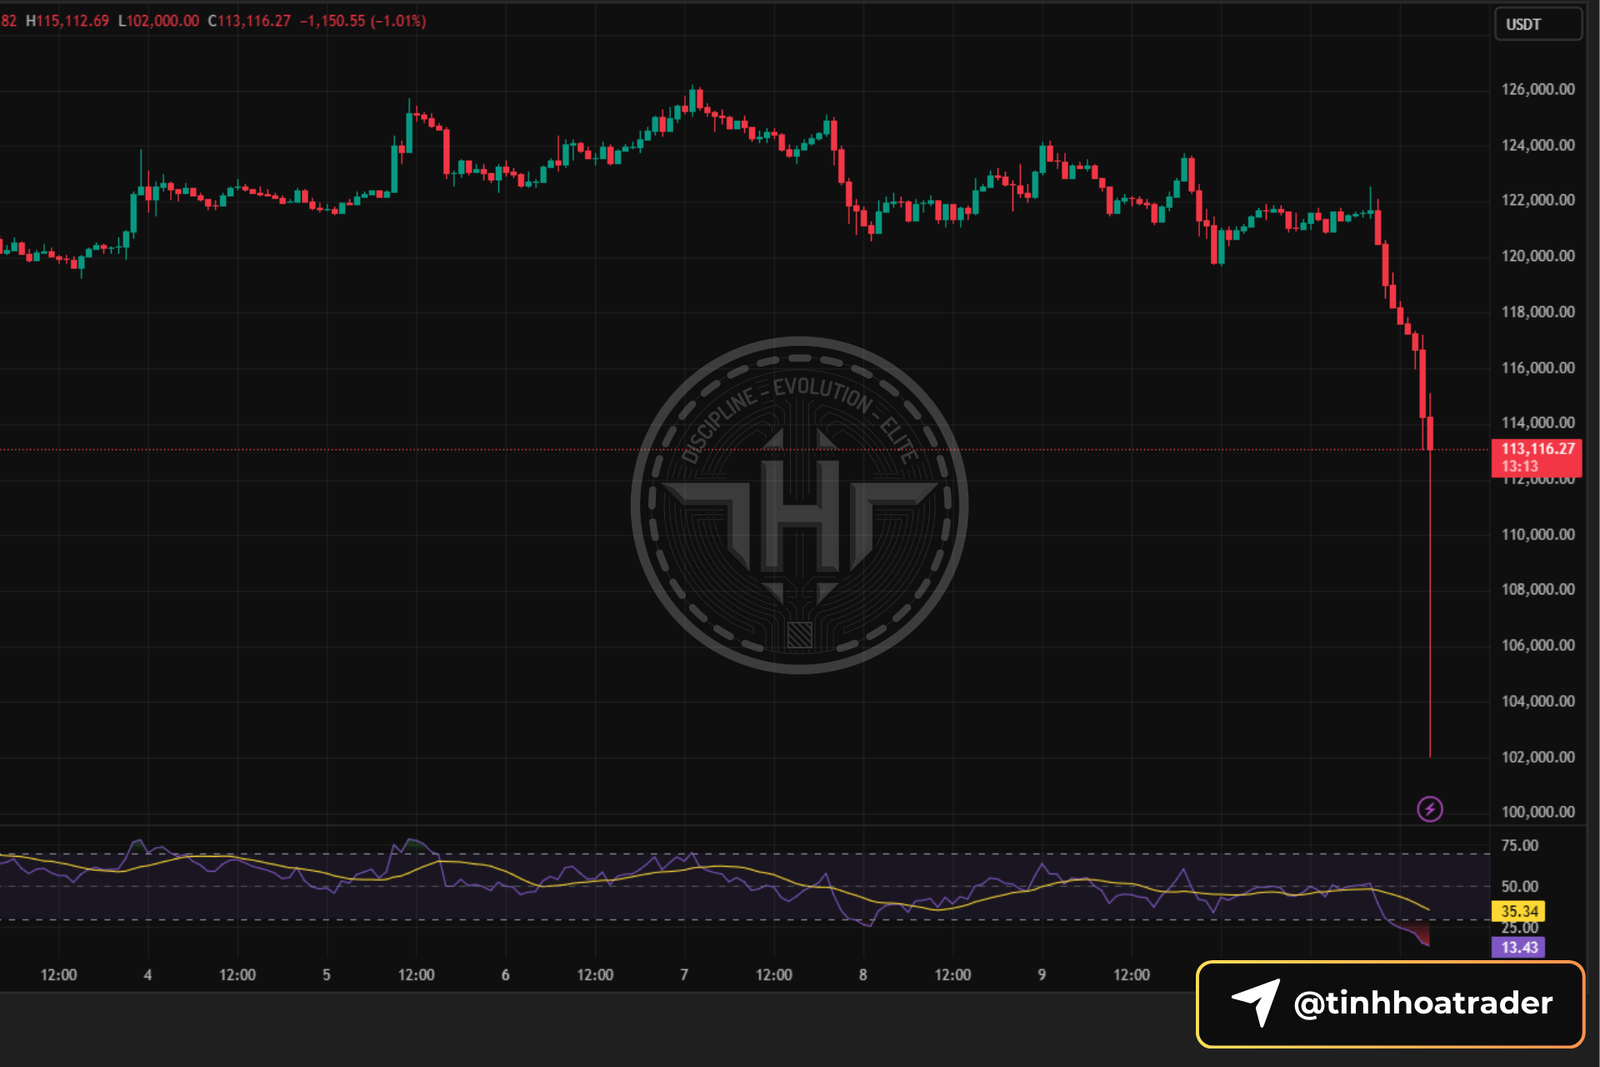Click the red current price label 113,116.27
The width and height of the screenshot is (1600, 1067).
point(1537,447)
